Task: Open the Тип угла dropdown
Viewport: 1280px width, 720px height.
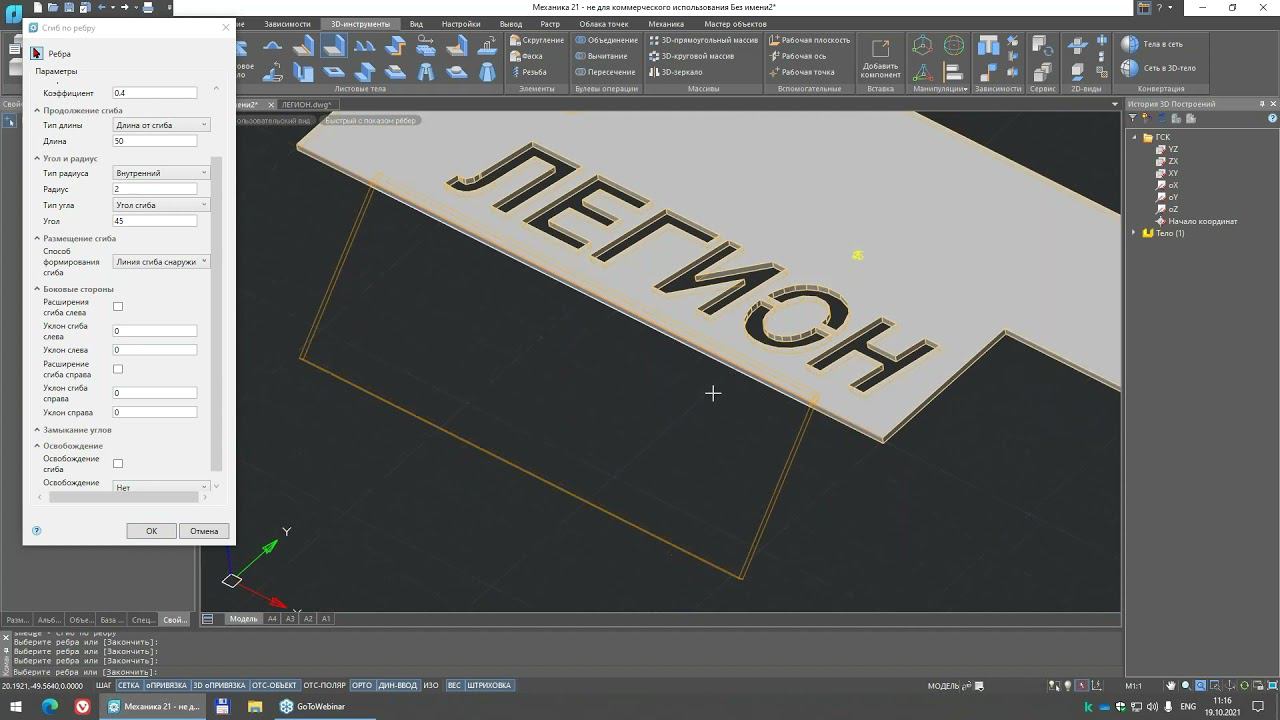Action: point(161,205)
